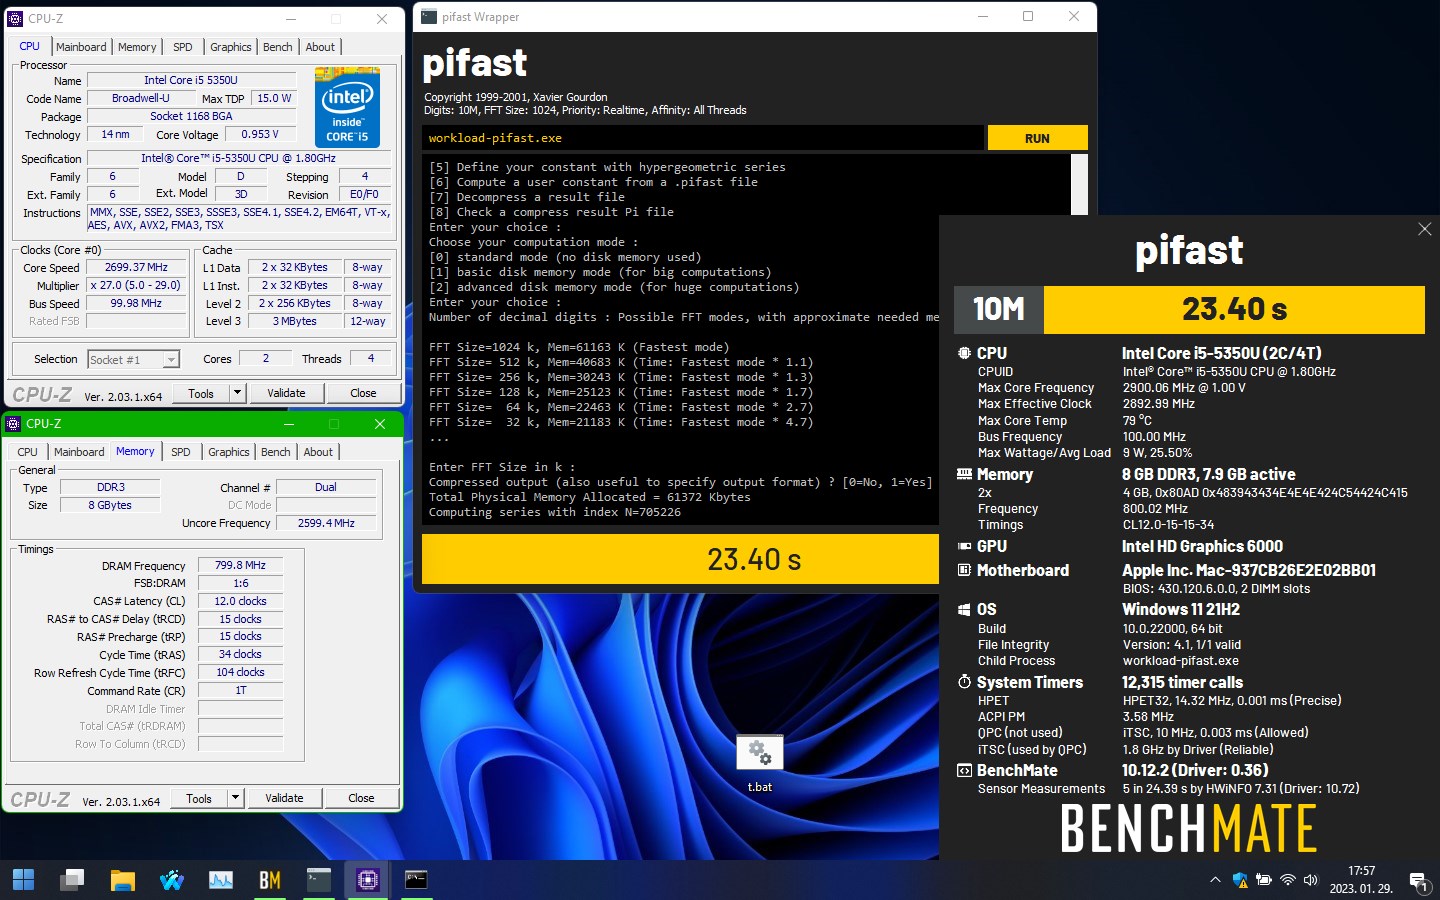
Task: Open the t.bat desktop file
Action: pyautogui.click(x=760, y=763)
